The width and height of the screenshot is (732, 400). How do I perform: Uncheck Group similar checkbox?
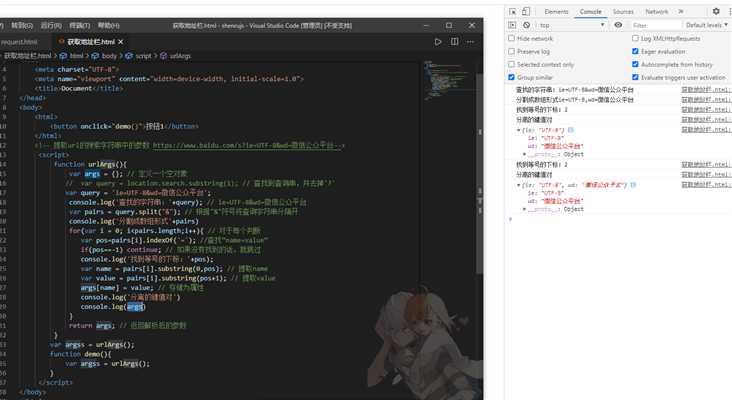[x=511, y=77]
